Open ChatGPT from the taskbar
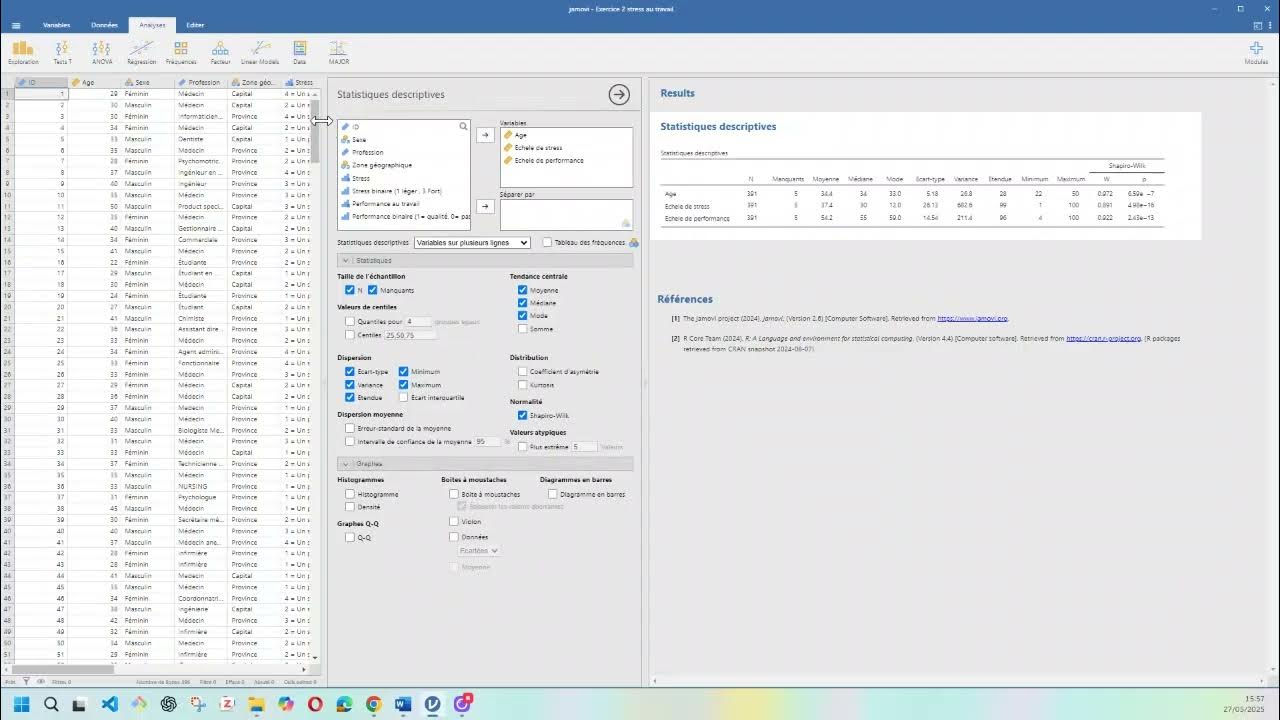Image resolution: width=1280 pixels, height=720 pixels. point(169,704)
